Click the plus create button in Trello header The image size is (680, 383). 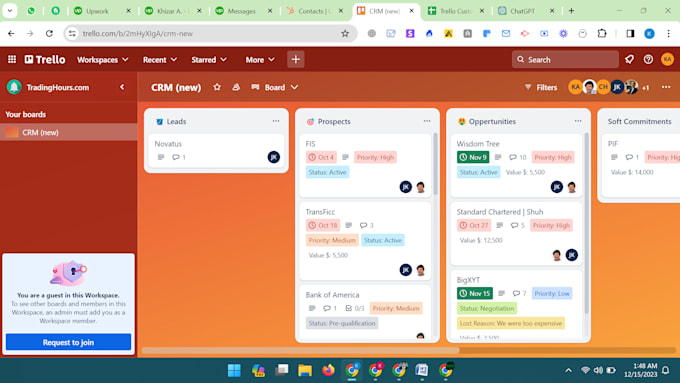point(296,59)
